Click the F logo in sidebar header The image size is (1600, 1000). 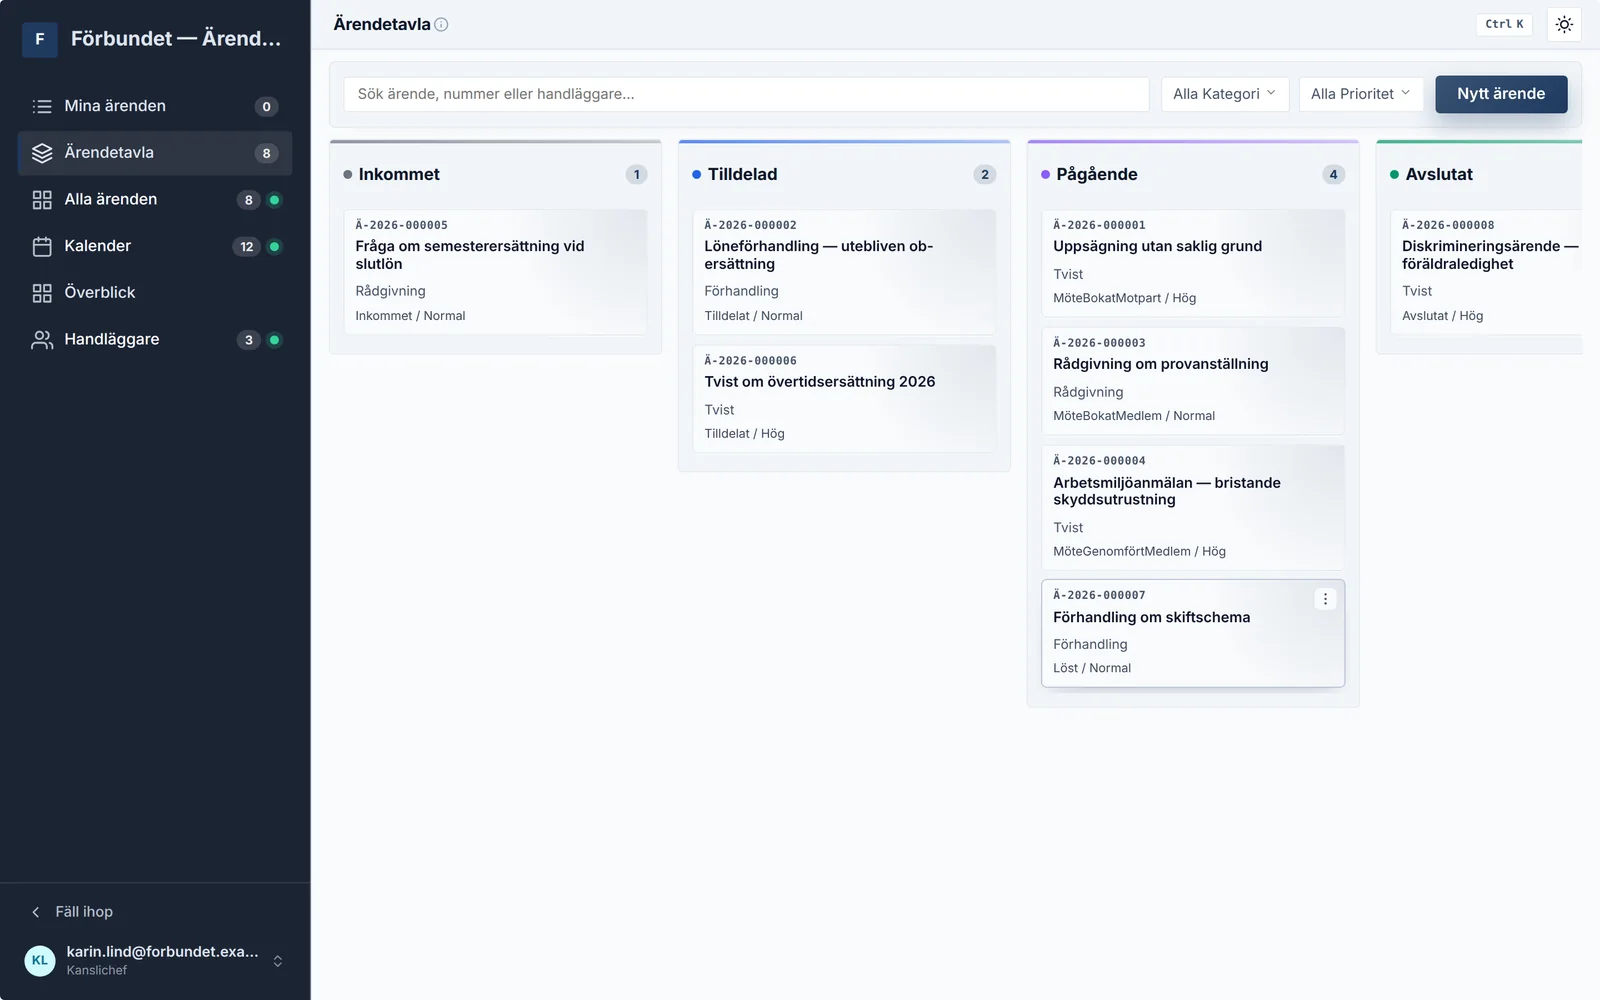(x=40, y=39)
